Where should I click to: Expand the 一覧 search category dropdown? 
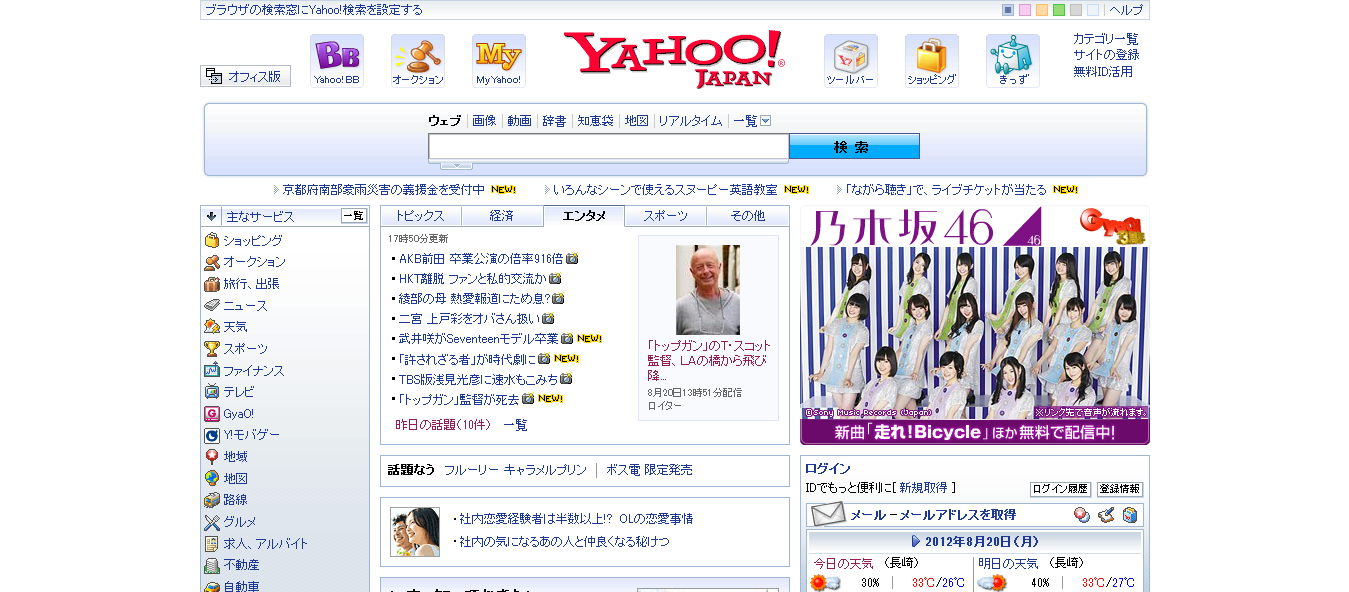(766, 121)
